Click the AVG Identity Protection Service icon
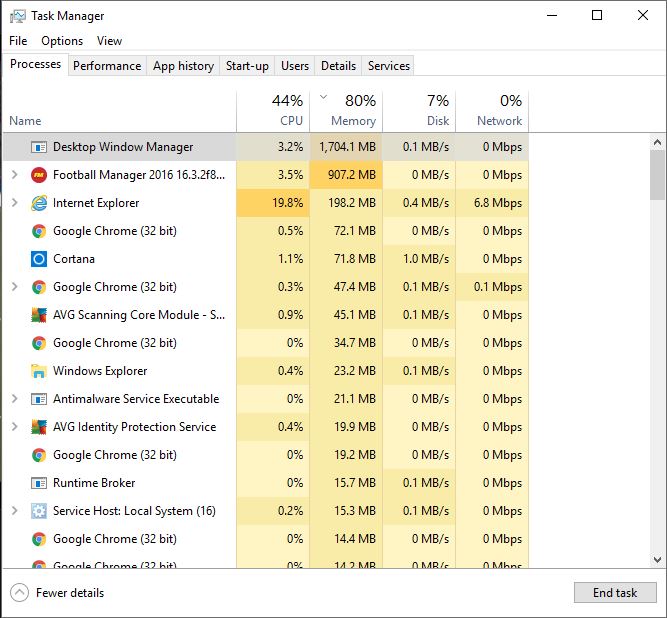 [x=39, y=427]
